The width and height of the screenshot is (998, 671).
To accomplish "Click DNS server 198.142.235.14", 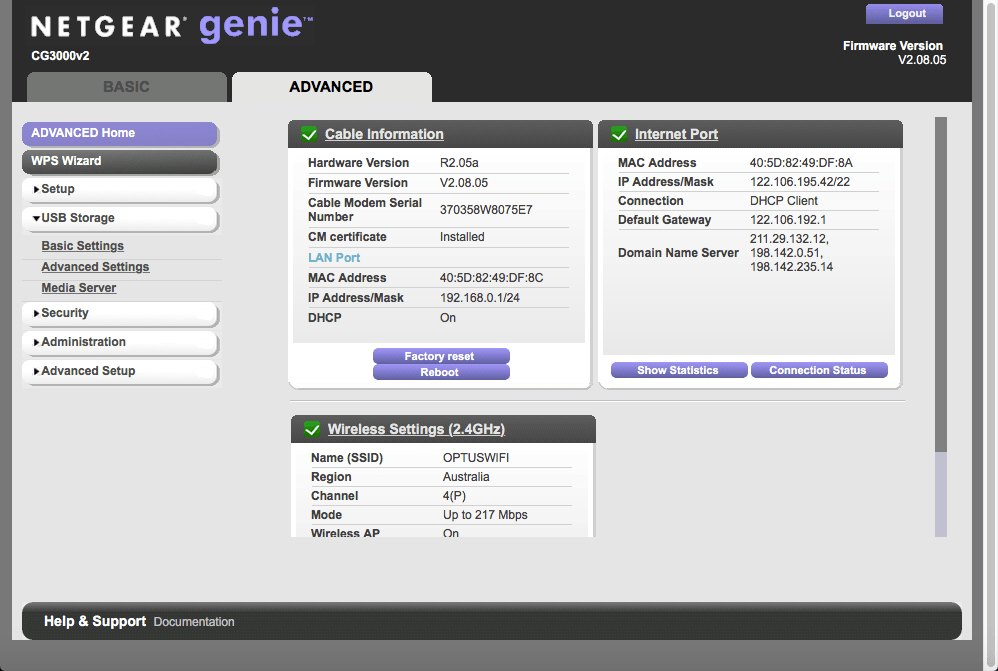I will coord(791,267).
